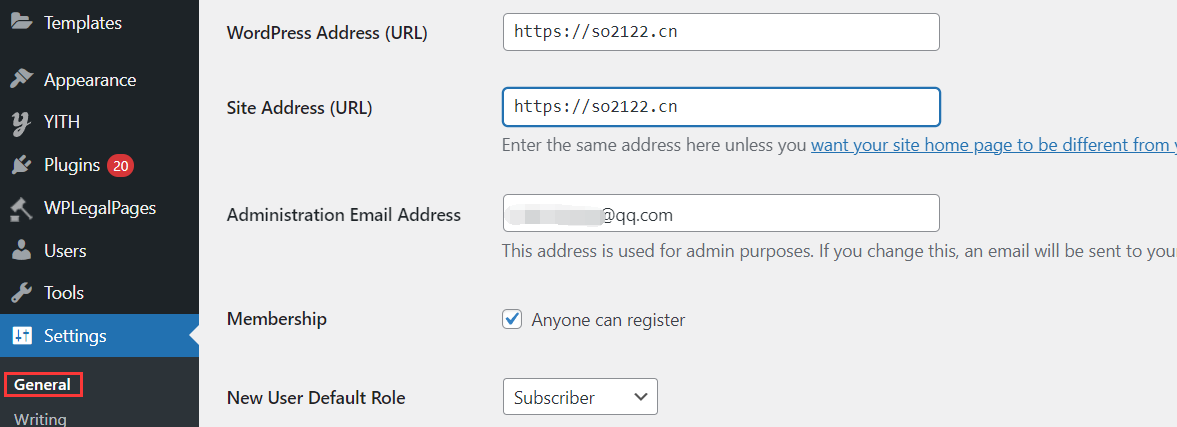Viewport: 1177px width, 427px height.
Task: Click the Plugins plug icon
Action: pyautogui.click(x=21, y=165)
